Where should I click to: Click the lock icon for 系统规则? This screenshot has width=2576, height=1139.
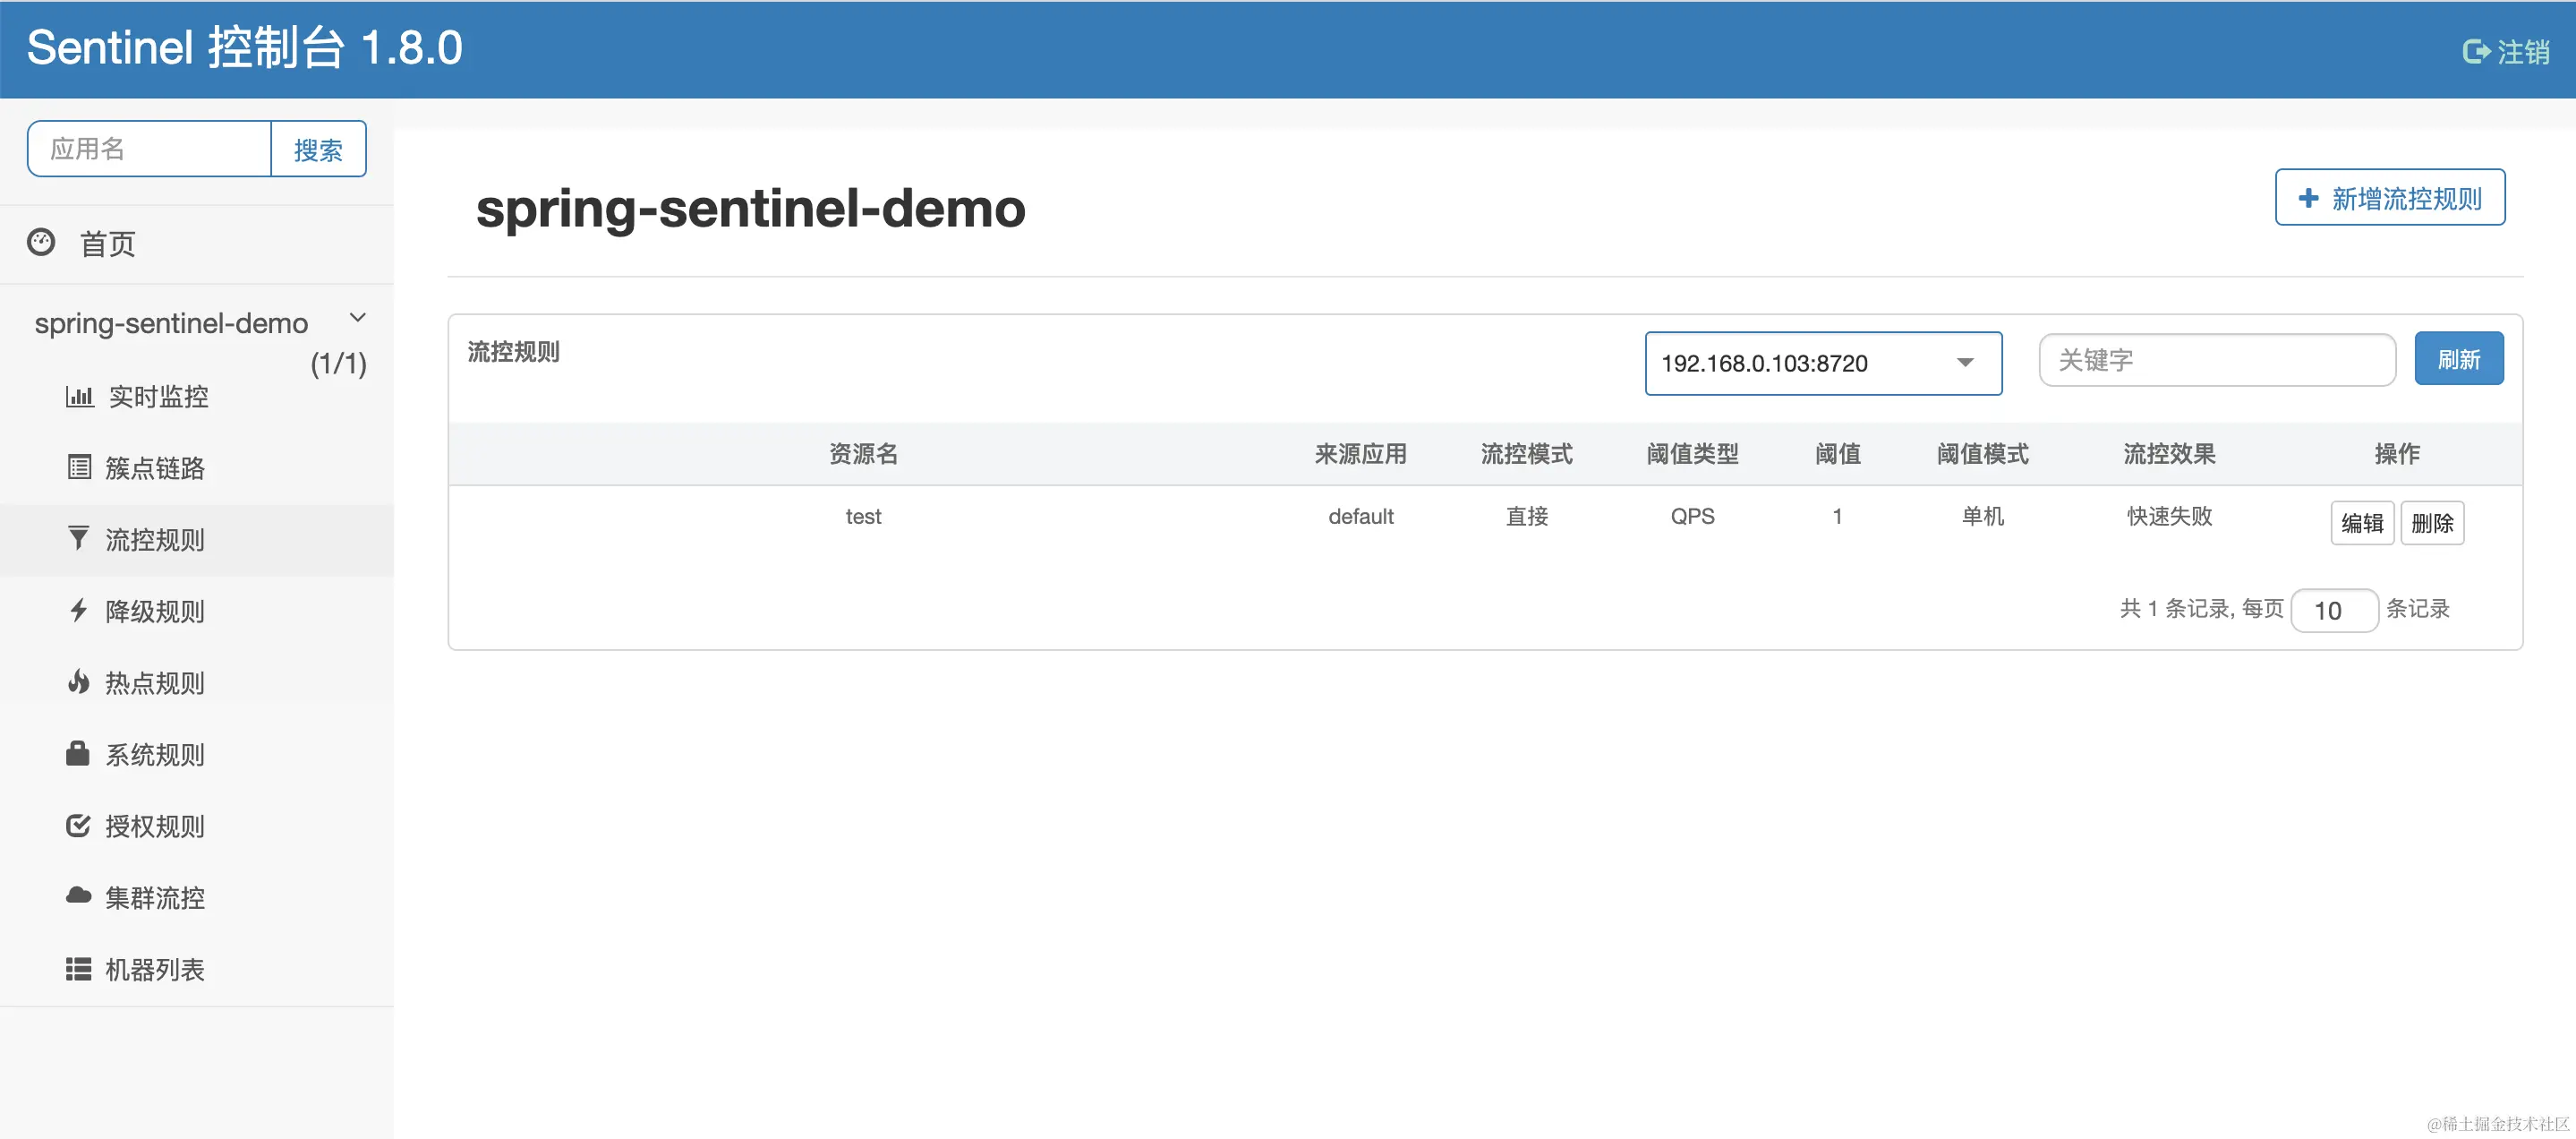pyautogui.click(x=78, y=753)
